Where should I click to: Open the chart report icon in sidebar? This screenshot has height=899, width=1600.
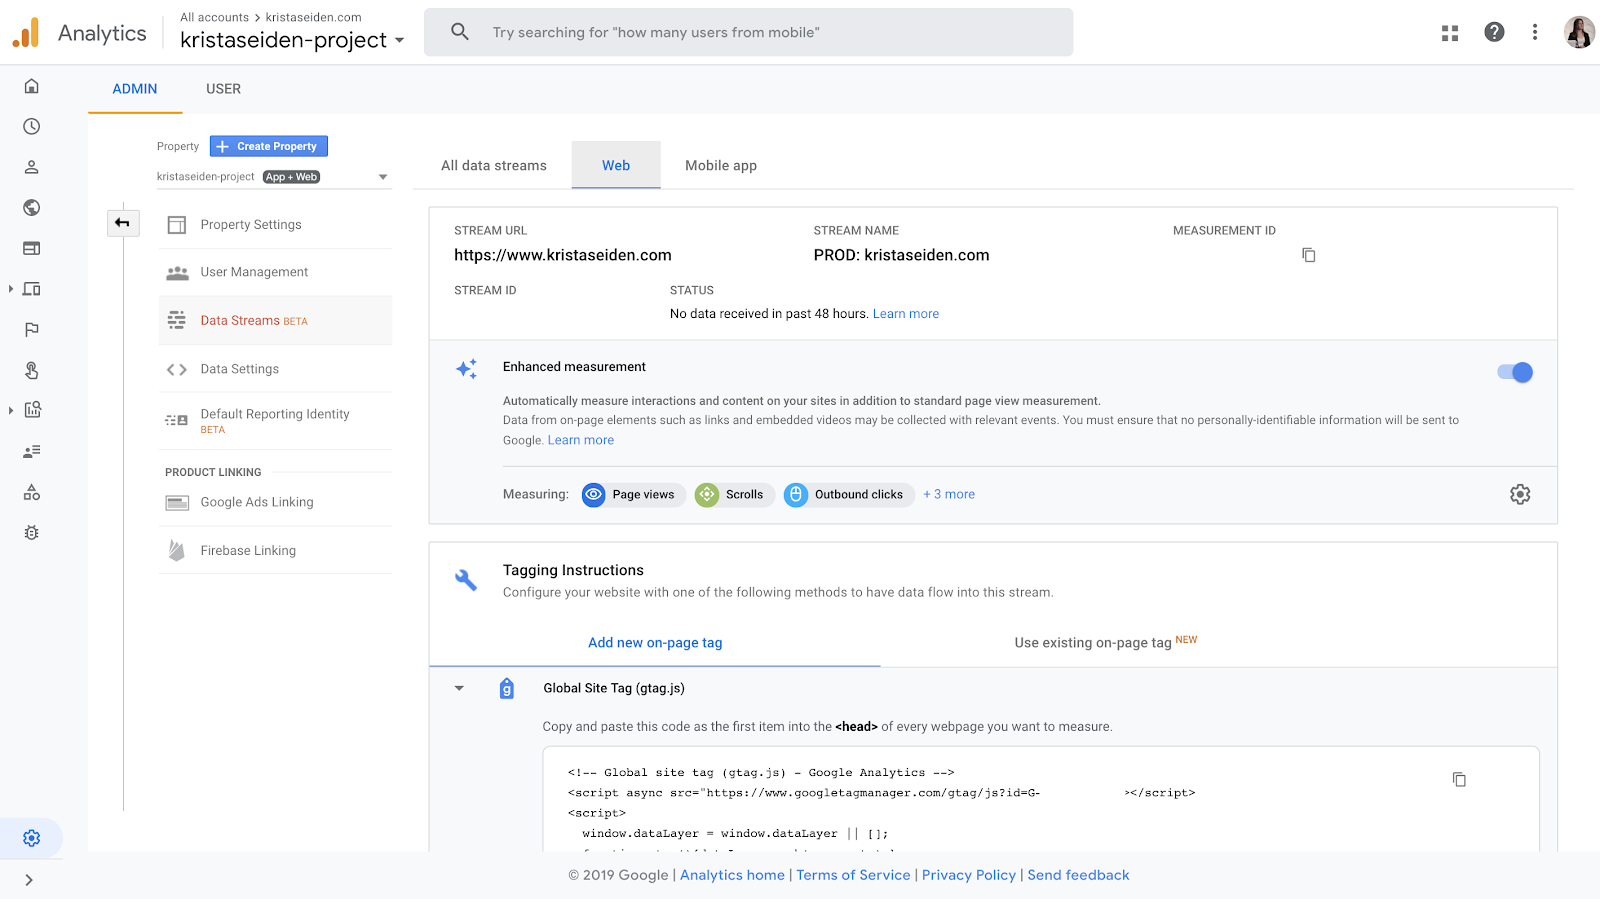32,410
